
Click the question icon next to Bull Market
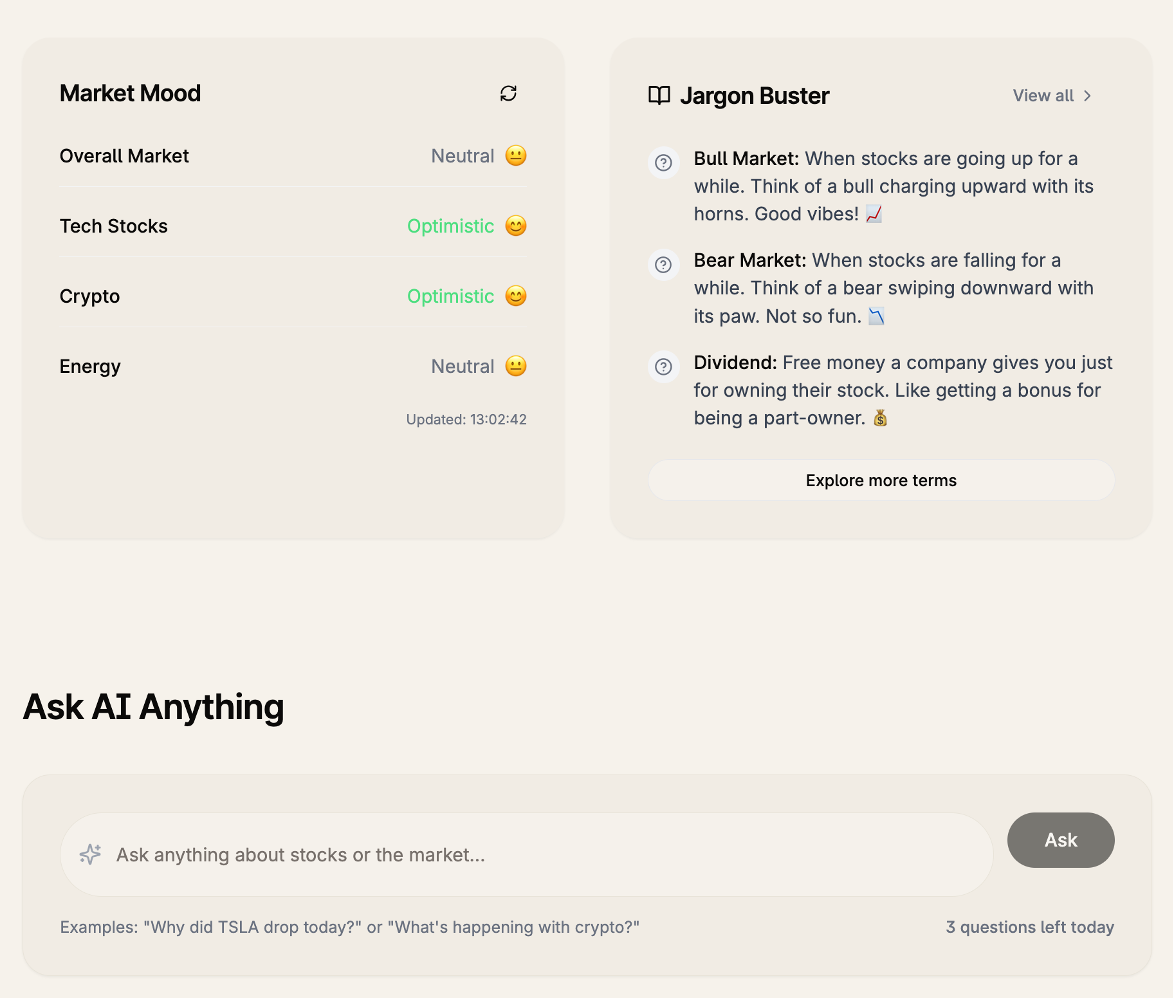[662, 163]
